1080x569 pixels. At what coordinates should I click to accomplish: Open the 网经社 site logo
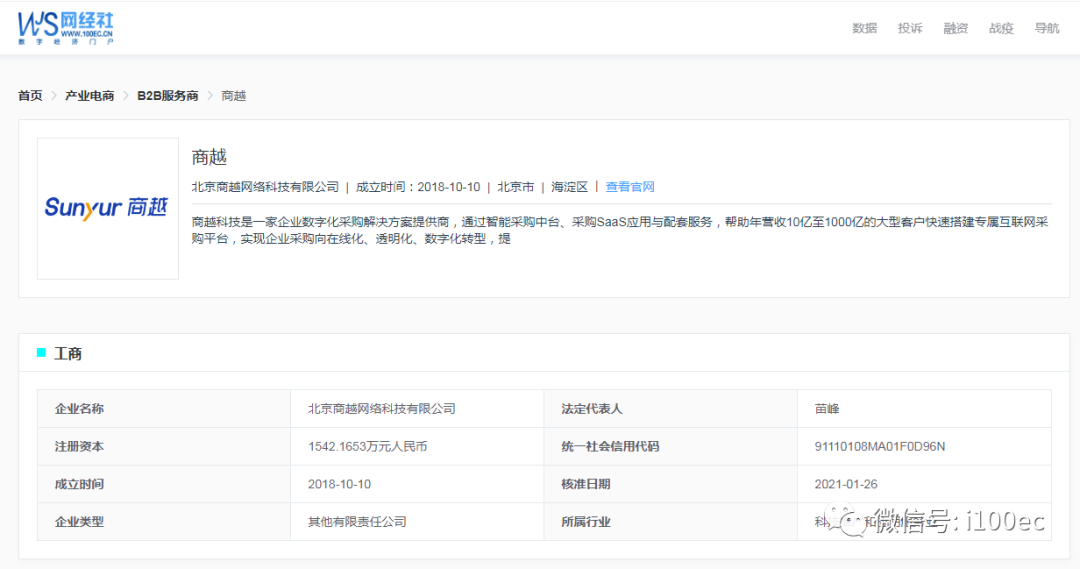(x=65, y=28)
